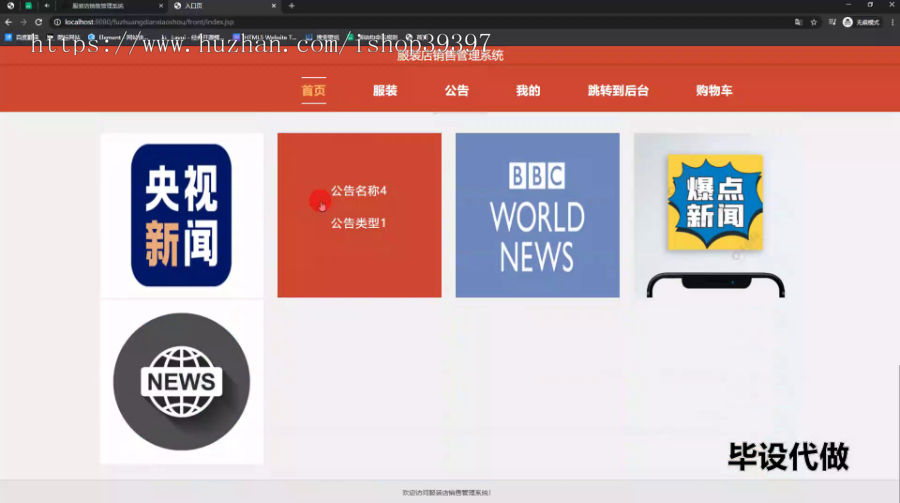Open the media control icon in toolbar
900x503 pixels.
tap(832, 22)
